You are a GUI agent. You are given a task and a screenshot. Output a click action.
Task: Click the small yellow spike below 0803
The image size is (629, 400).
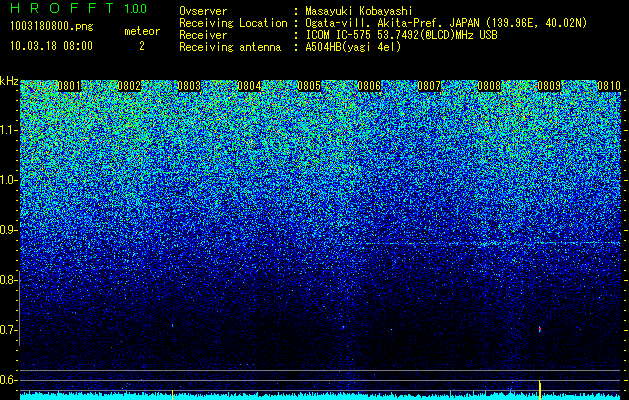click(x=172, y=395)
